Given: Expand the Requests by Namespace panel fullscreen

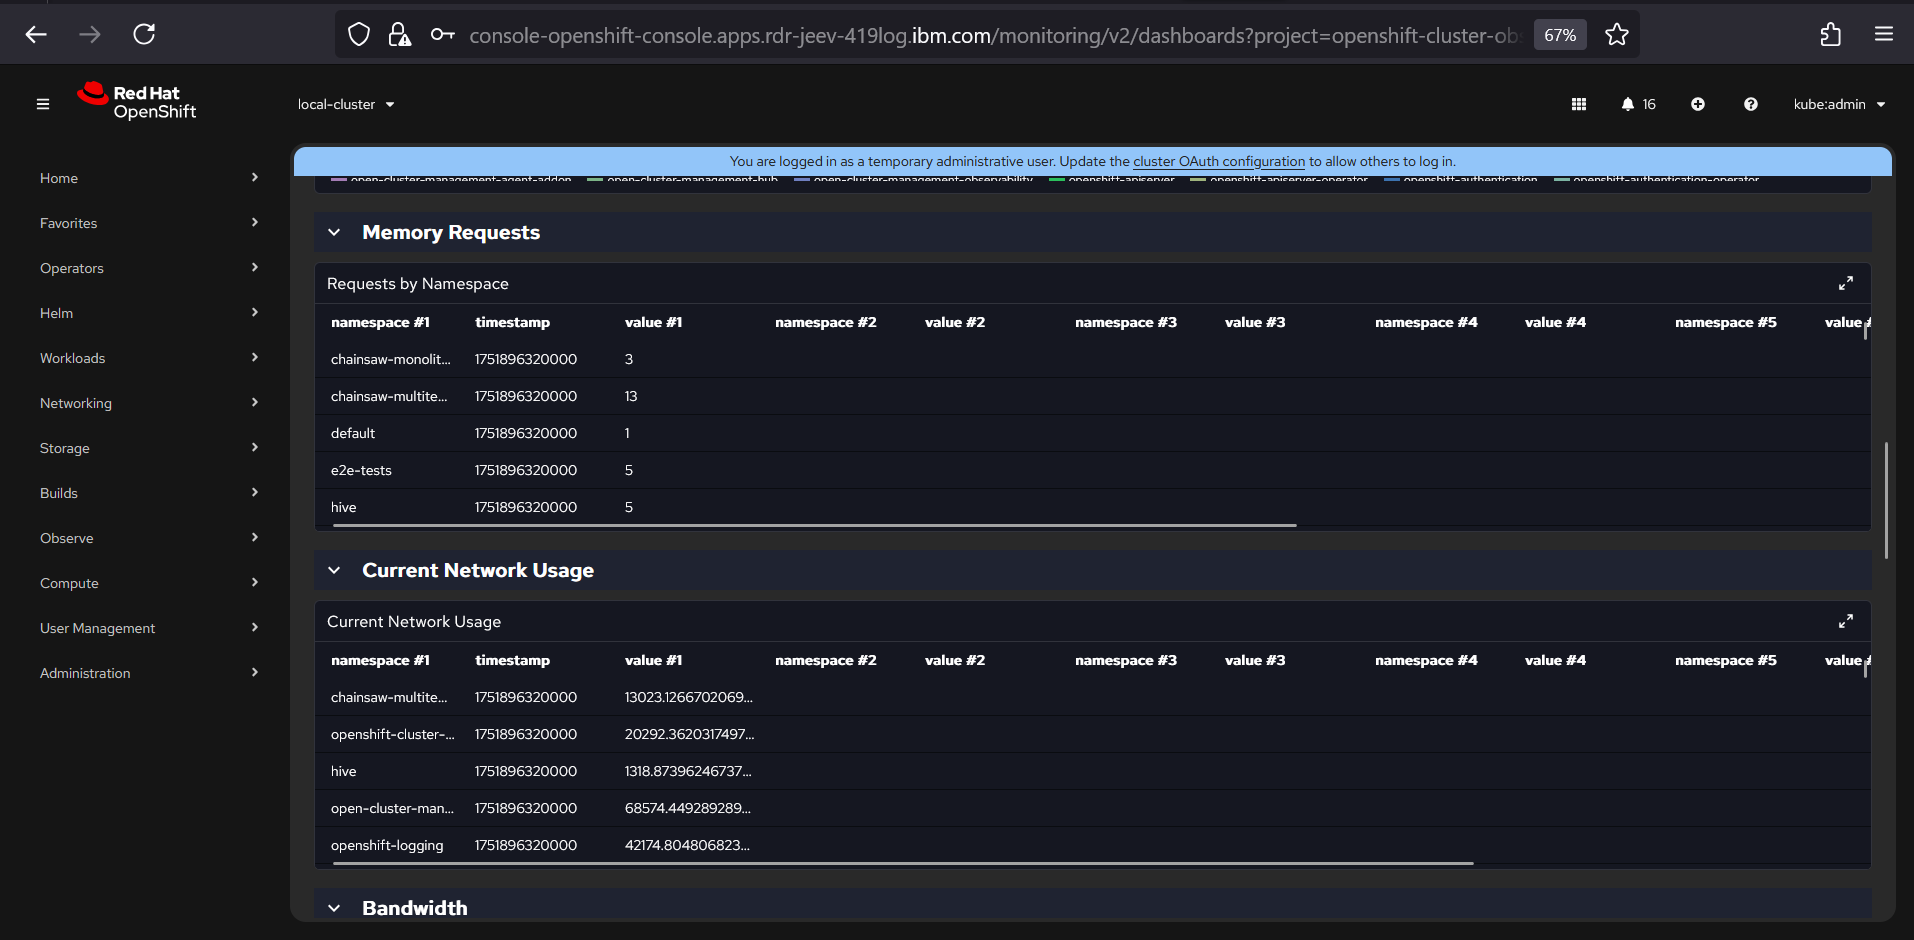Looking at the screenshot, I should click(x=1845, y=284).
